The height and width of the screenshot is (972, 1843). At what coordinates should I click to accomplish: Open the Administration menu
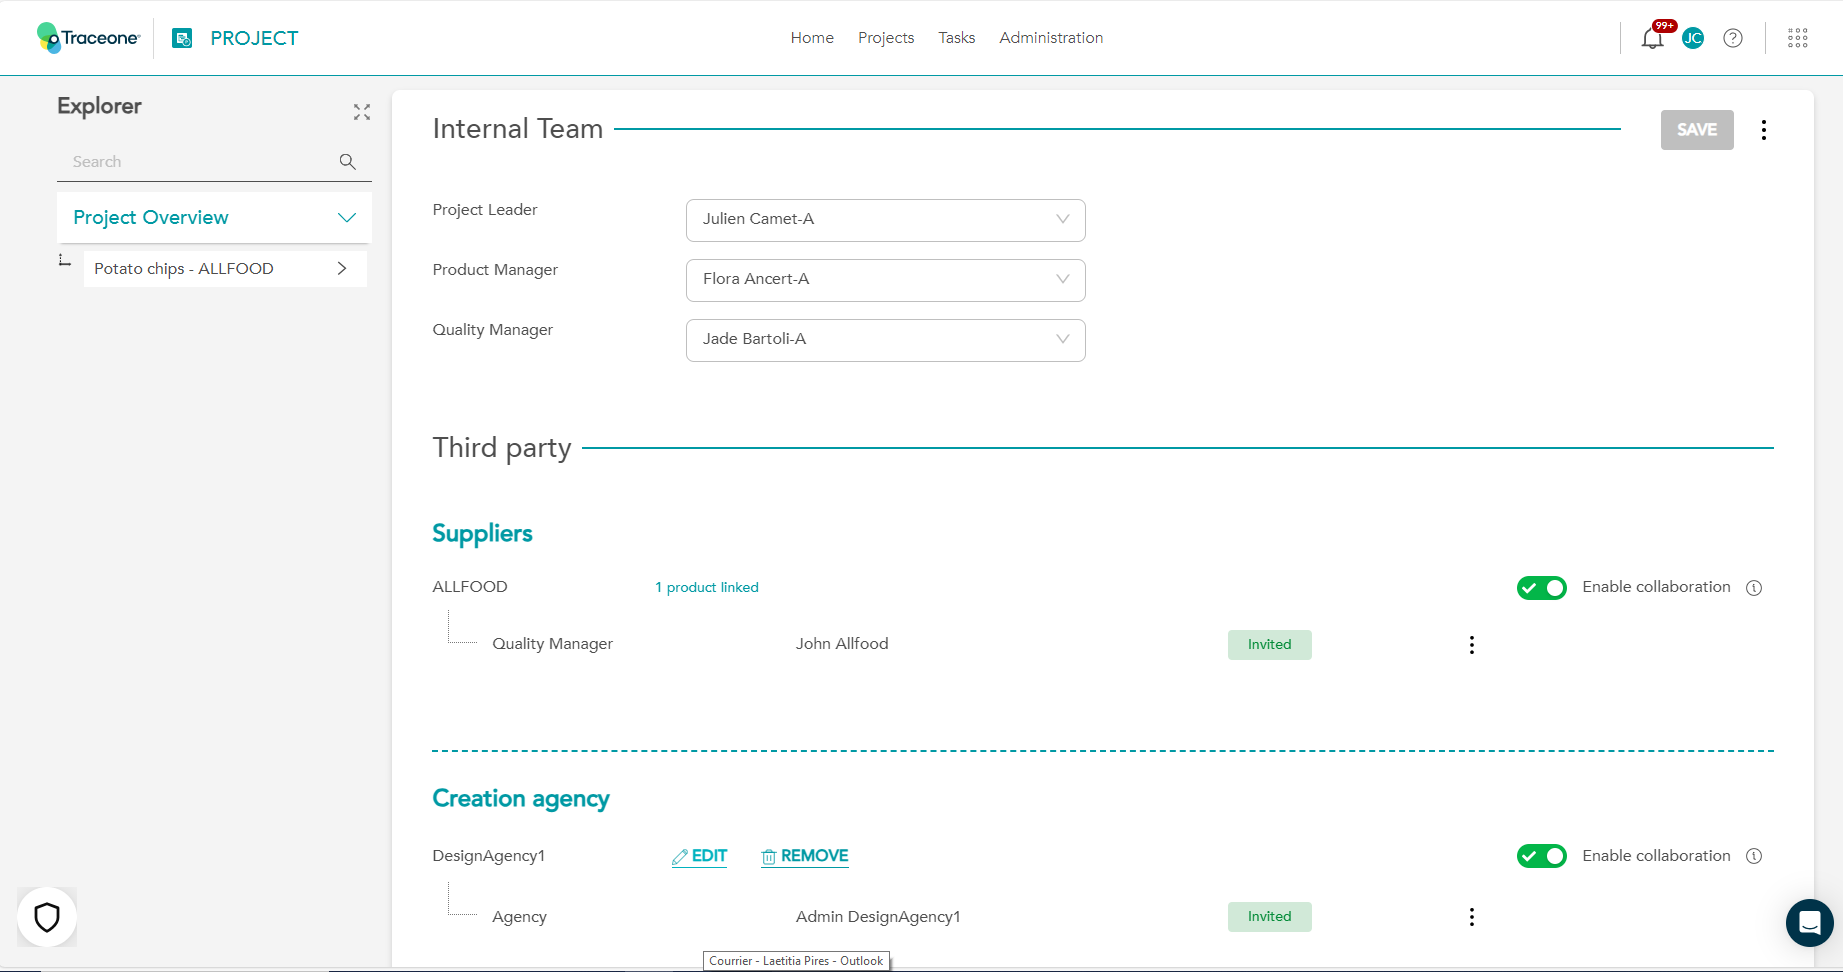1051,38
